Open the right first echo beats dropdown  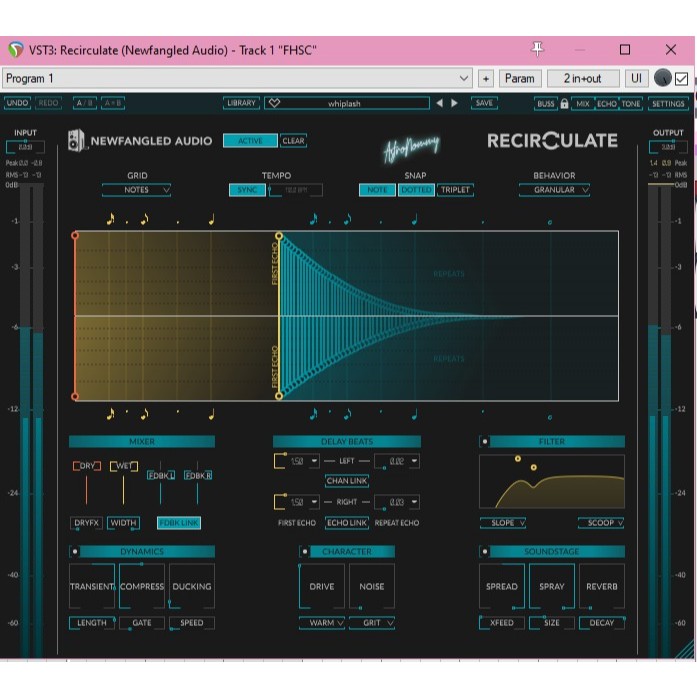click(x=314, y=502)
